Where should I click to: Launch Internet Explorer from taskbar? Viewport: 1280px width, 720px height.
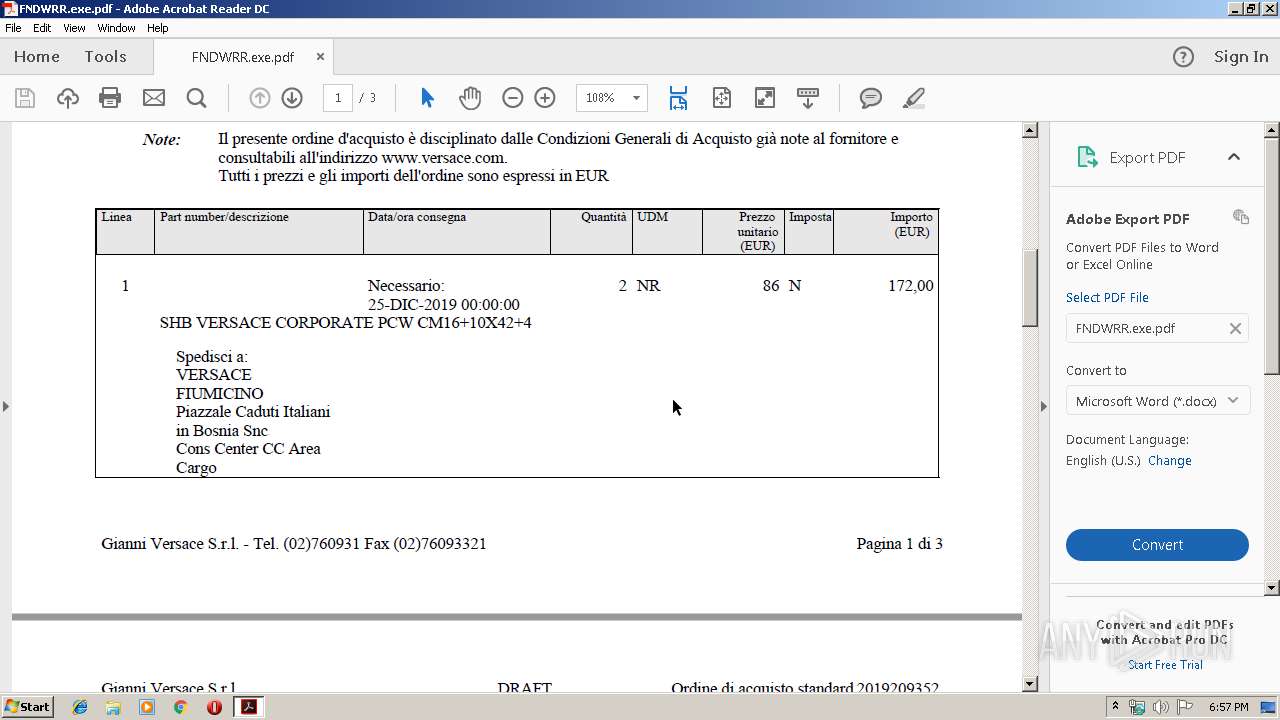[x=80, y=707]
